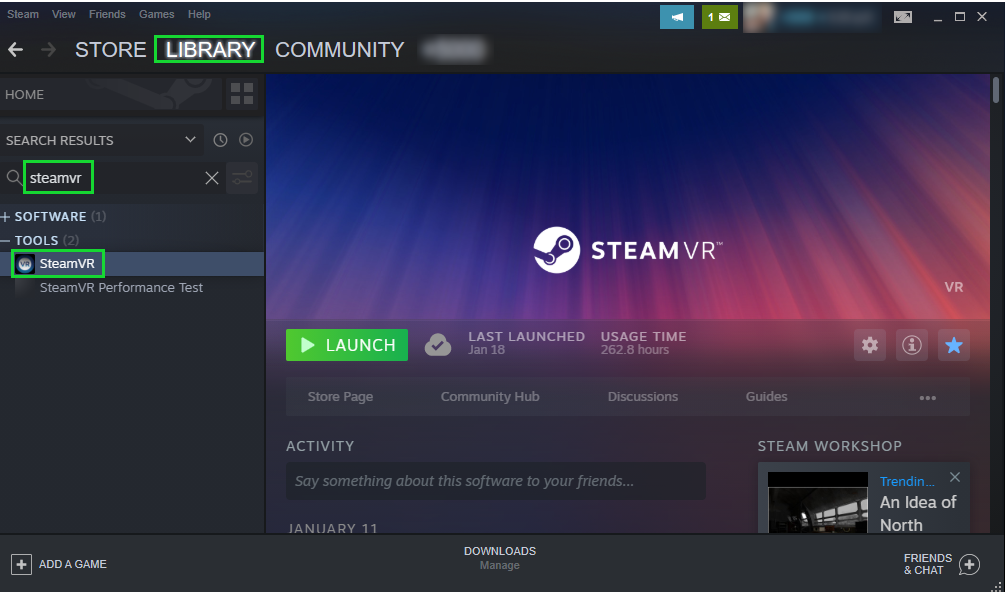Open SteamVR settings gear icon

click(870, 345)
